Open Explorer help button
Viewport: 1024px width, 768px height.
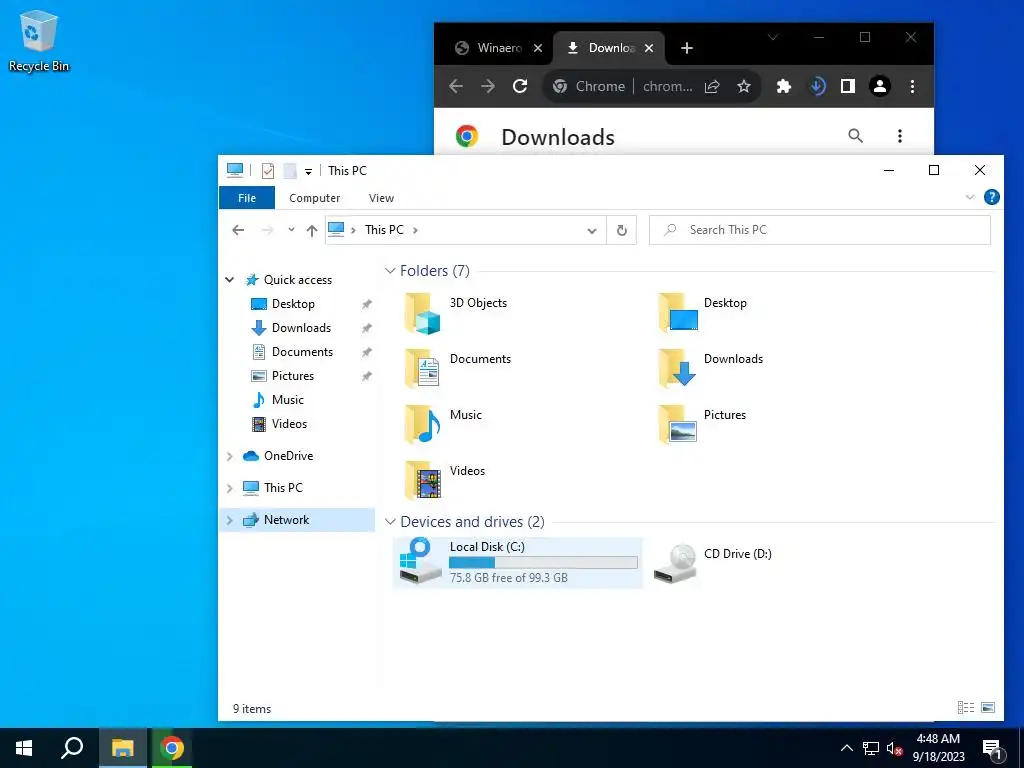tap(991, 197)
